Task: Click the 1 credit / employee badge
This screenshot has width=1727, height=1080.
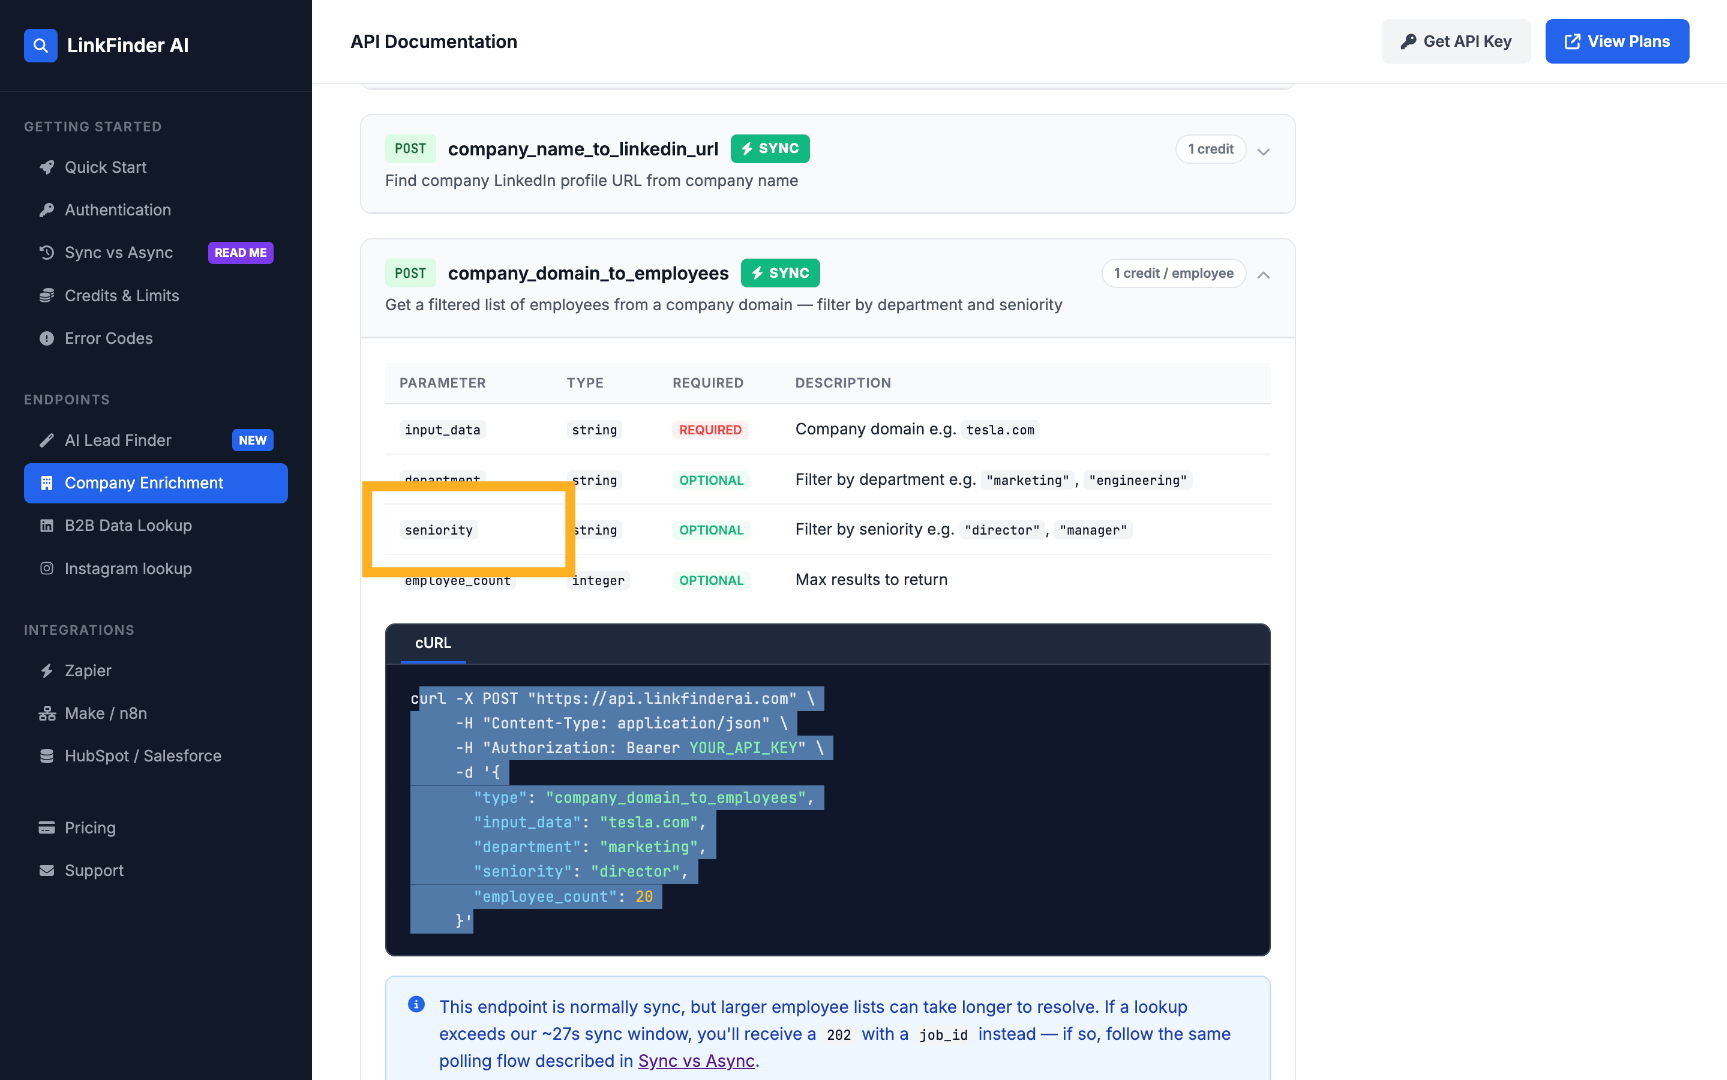Action: (x=1174, y=273)
